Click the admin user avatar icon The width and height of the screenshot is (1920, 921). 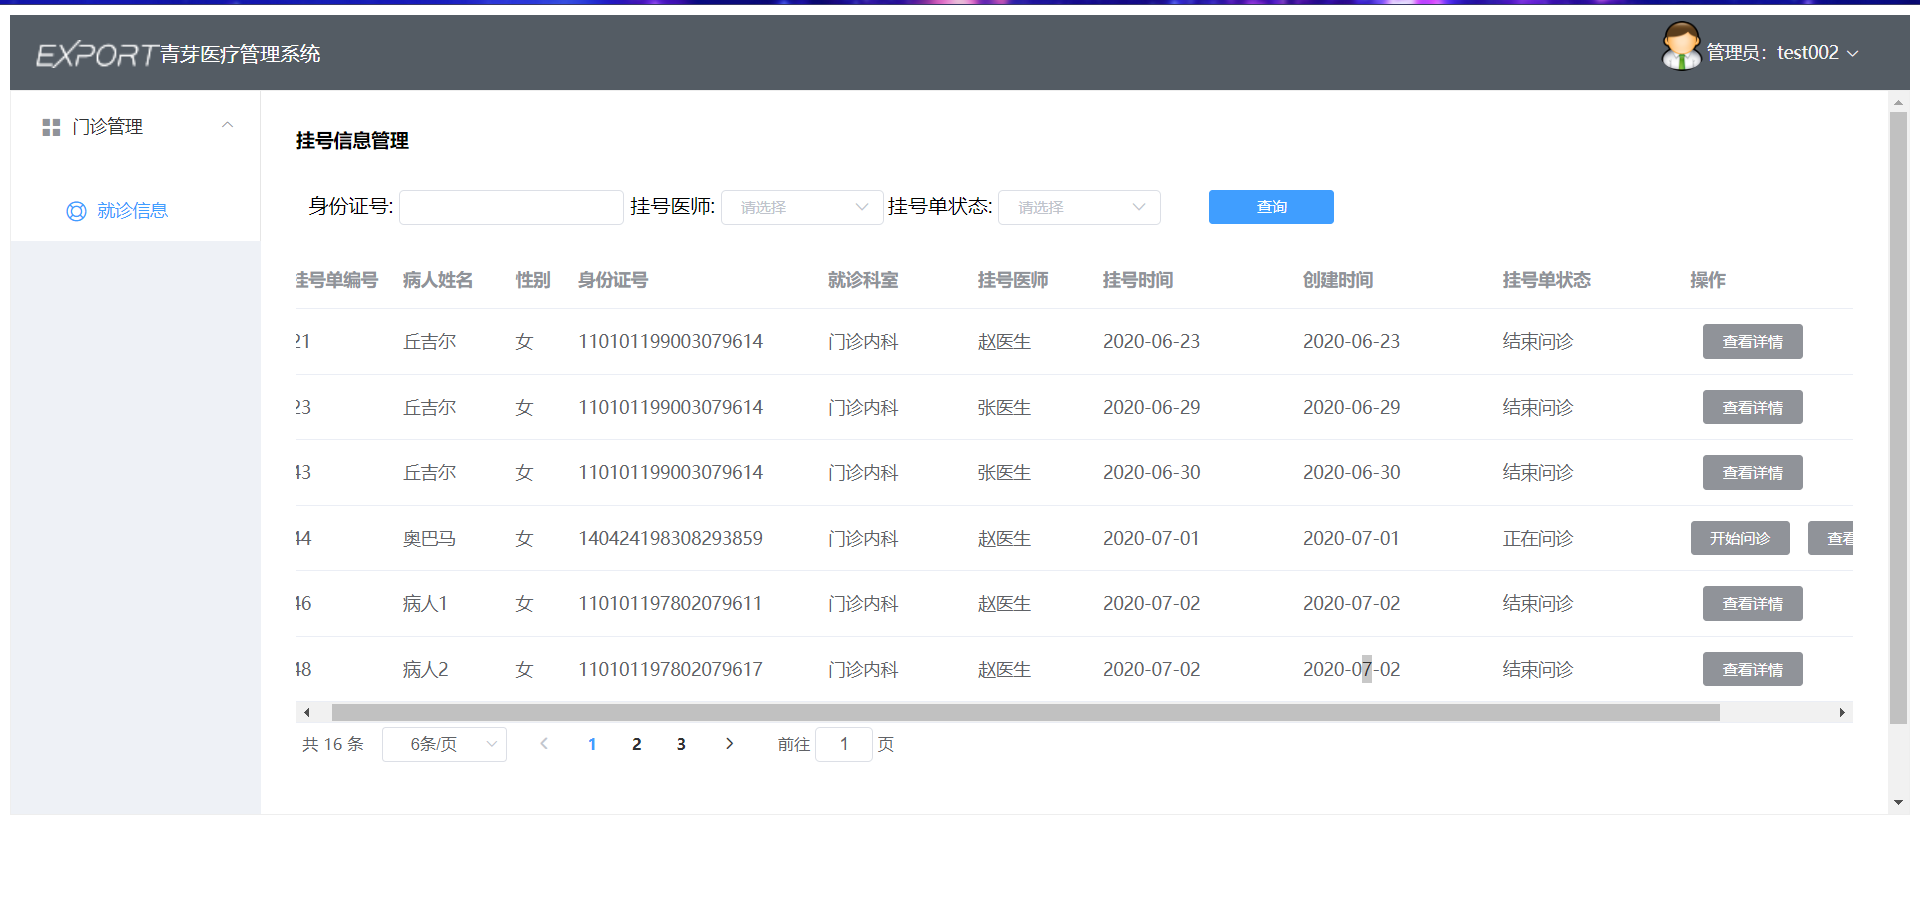pos(1681,47)
